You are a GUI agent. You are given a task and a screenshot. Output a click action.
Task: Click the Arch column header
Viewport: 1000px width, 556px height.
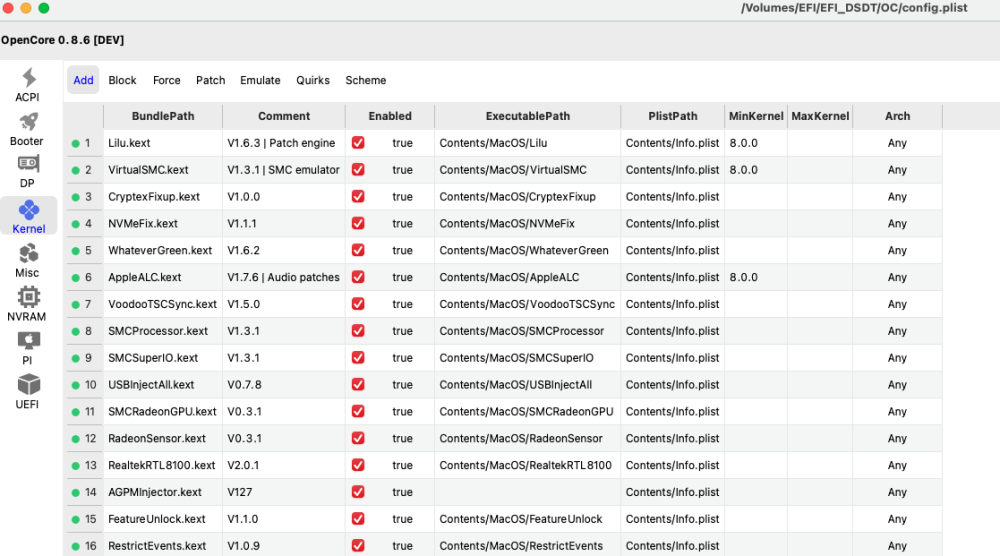897,116
